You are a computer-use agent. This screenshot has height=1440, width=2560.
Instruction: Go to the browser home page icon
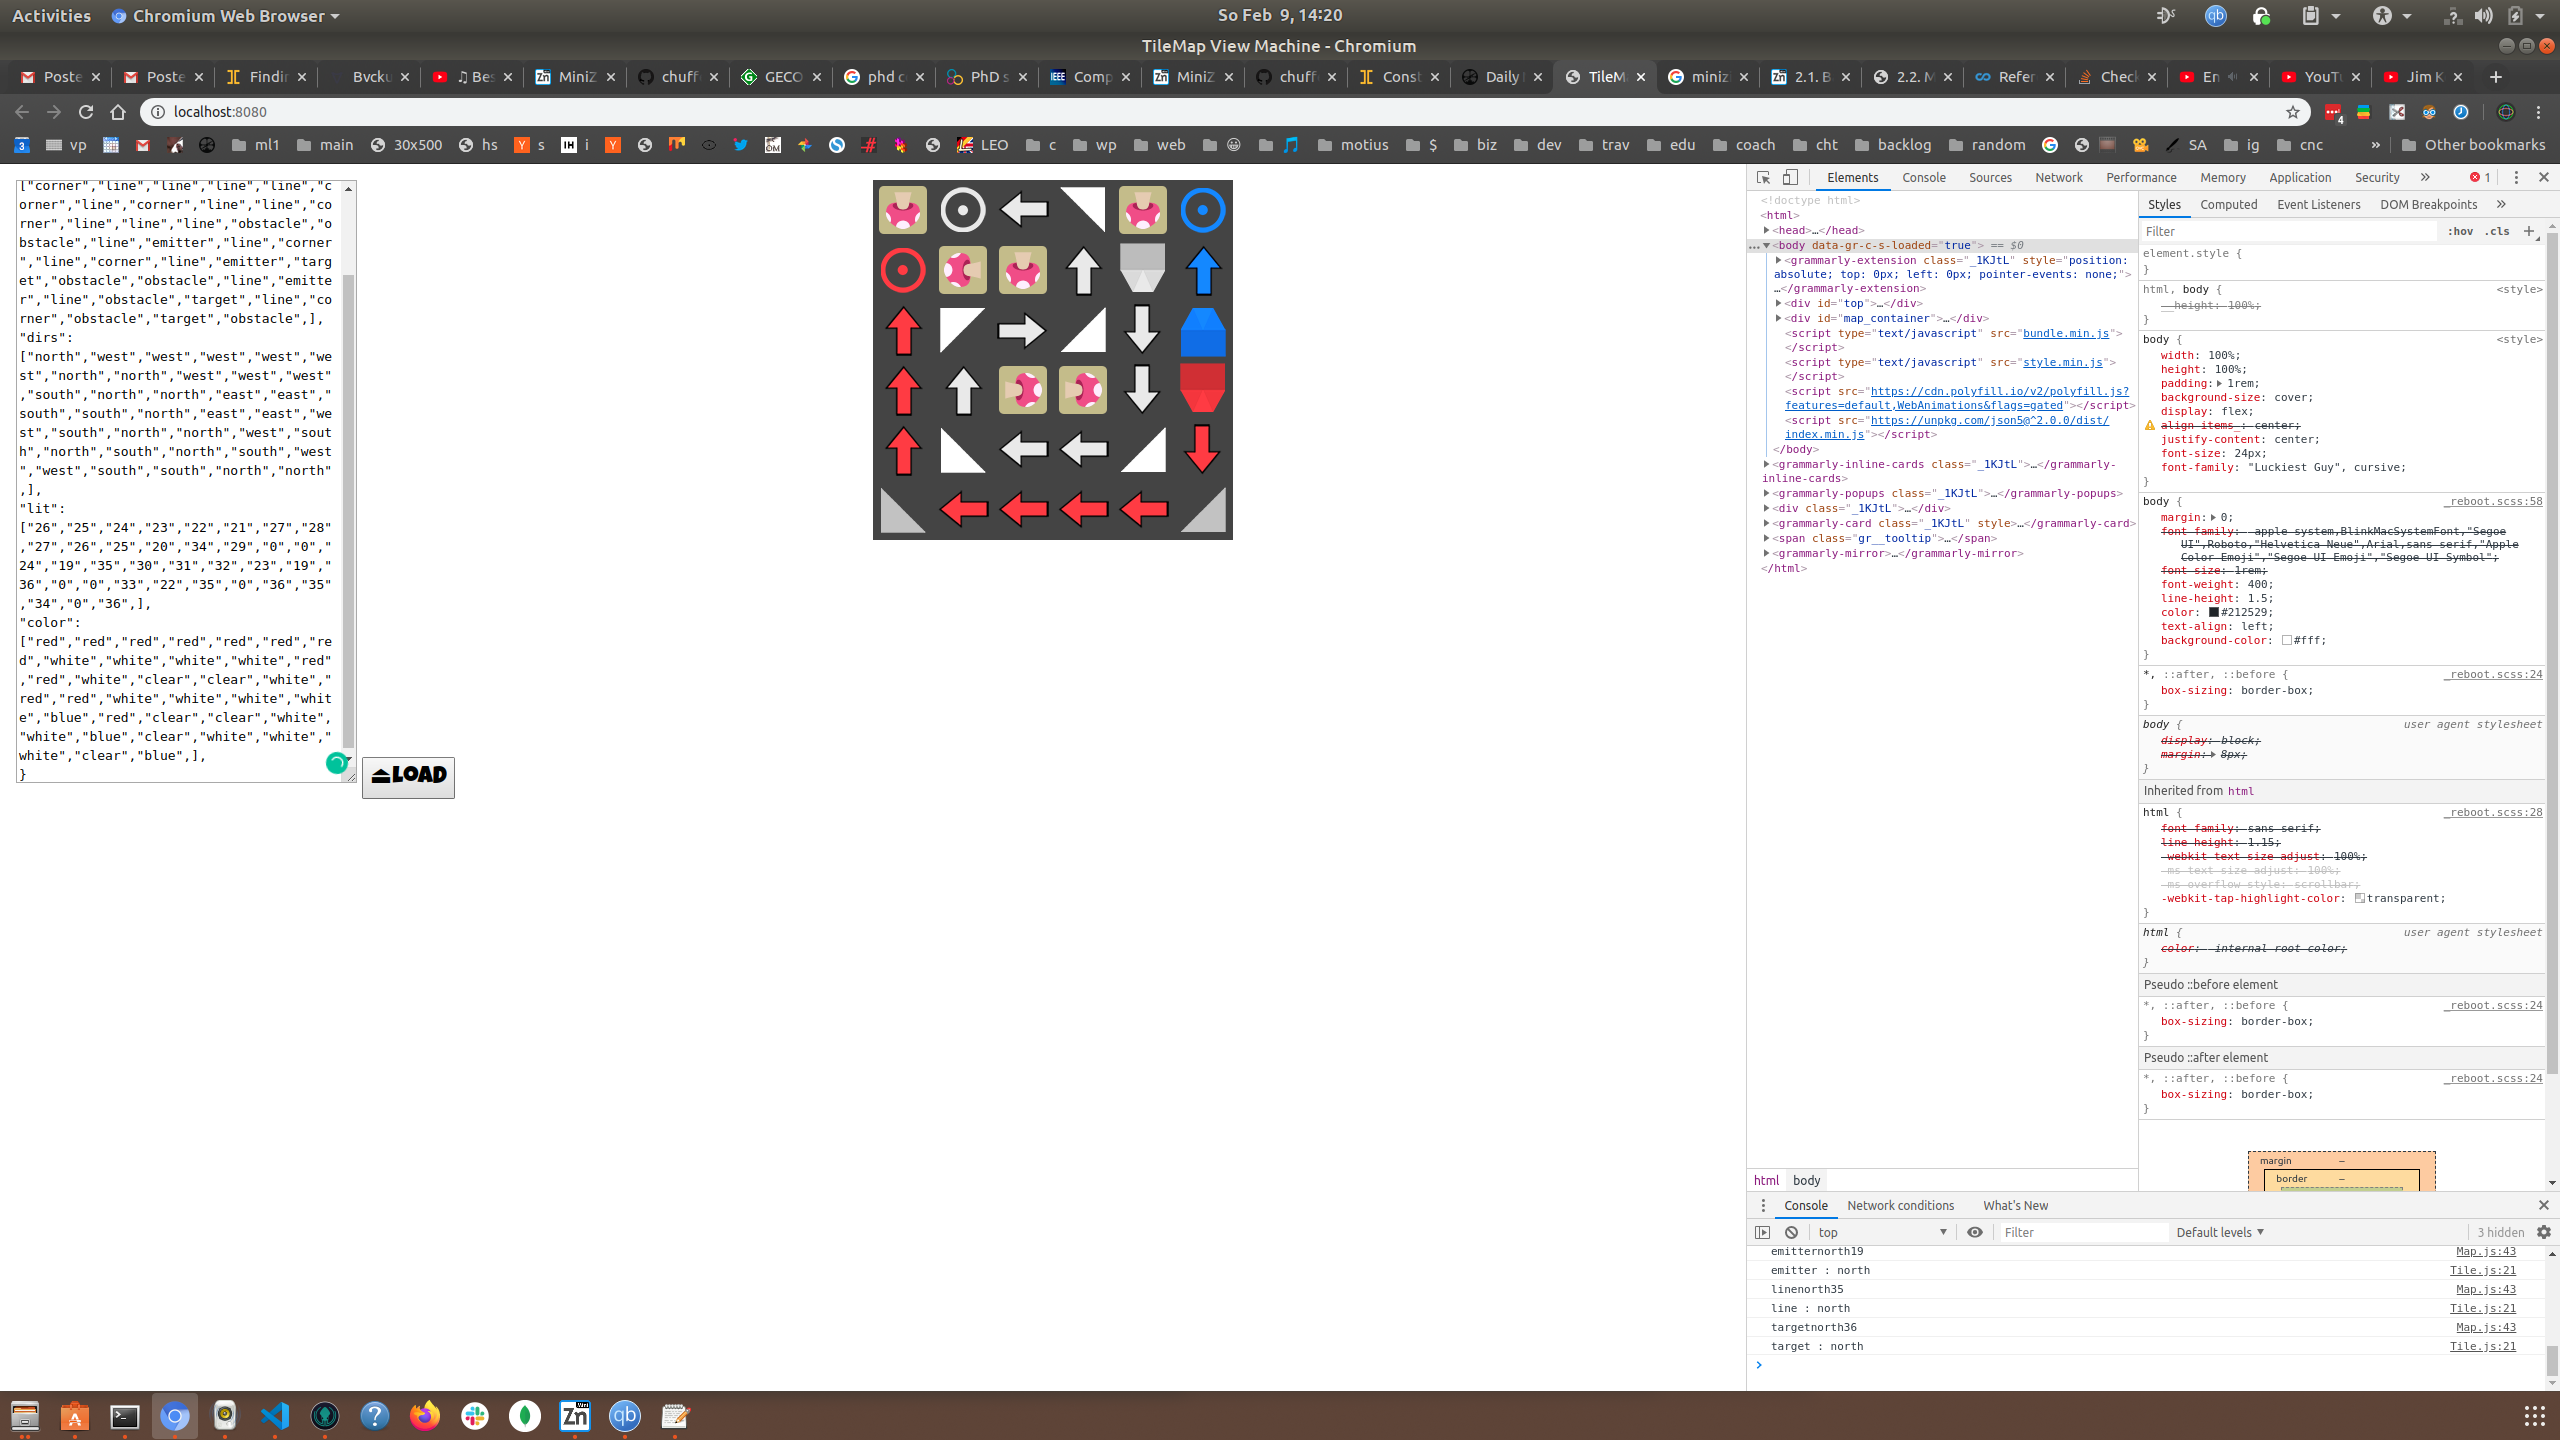pyautogui.click(x=118, y=112)
